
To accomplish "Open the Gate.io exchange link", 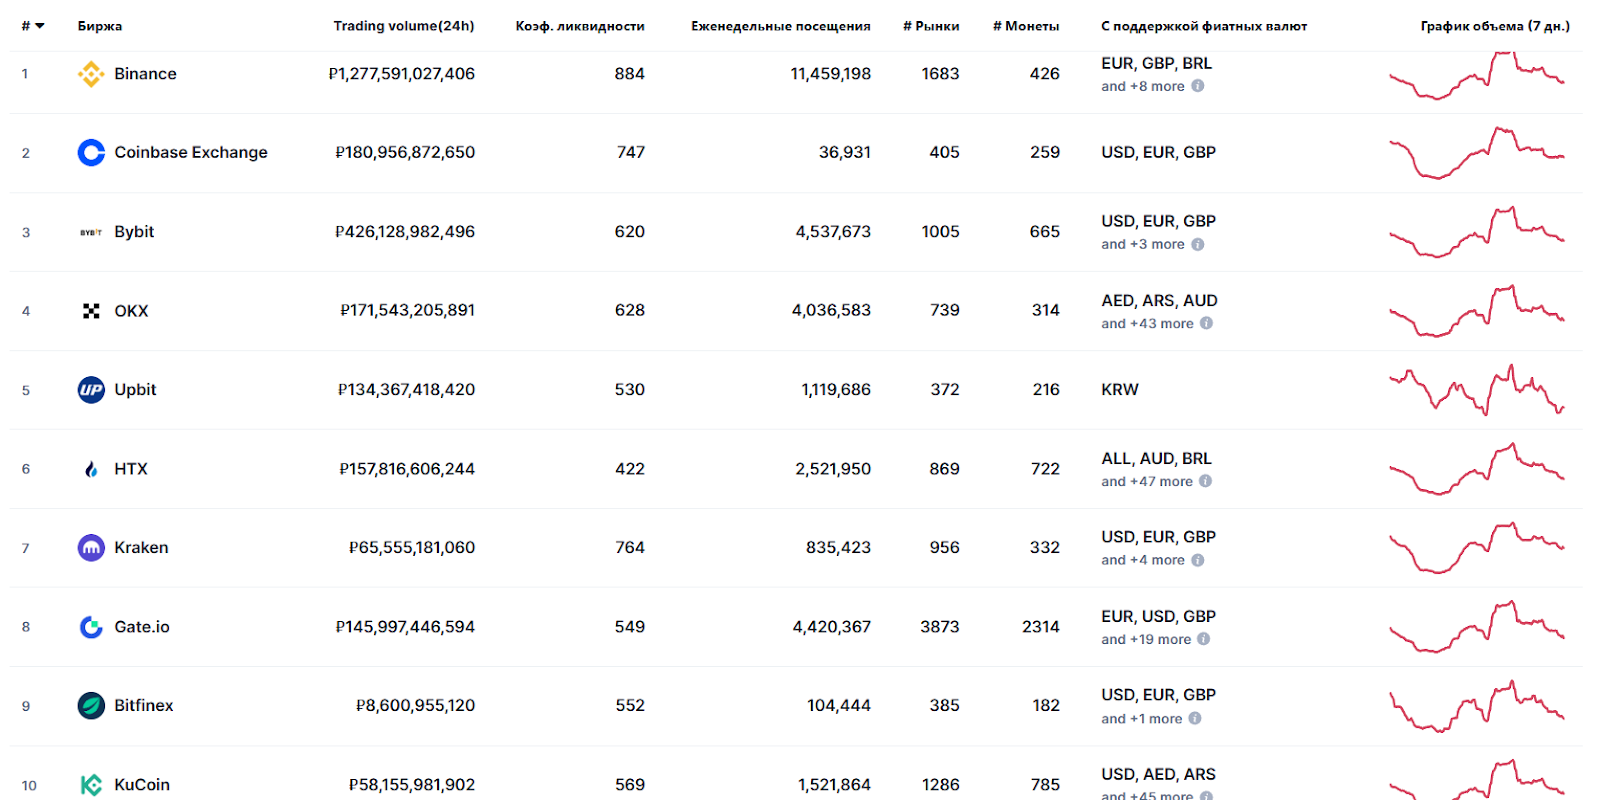I will pos(142,627).
